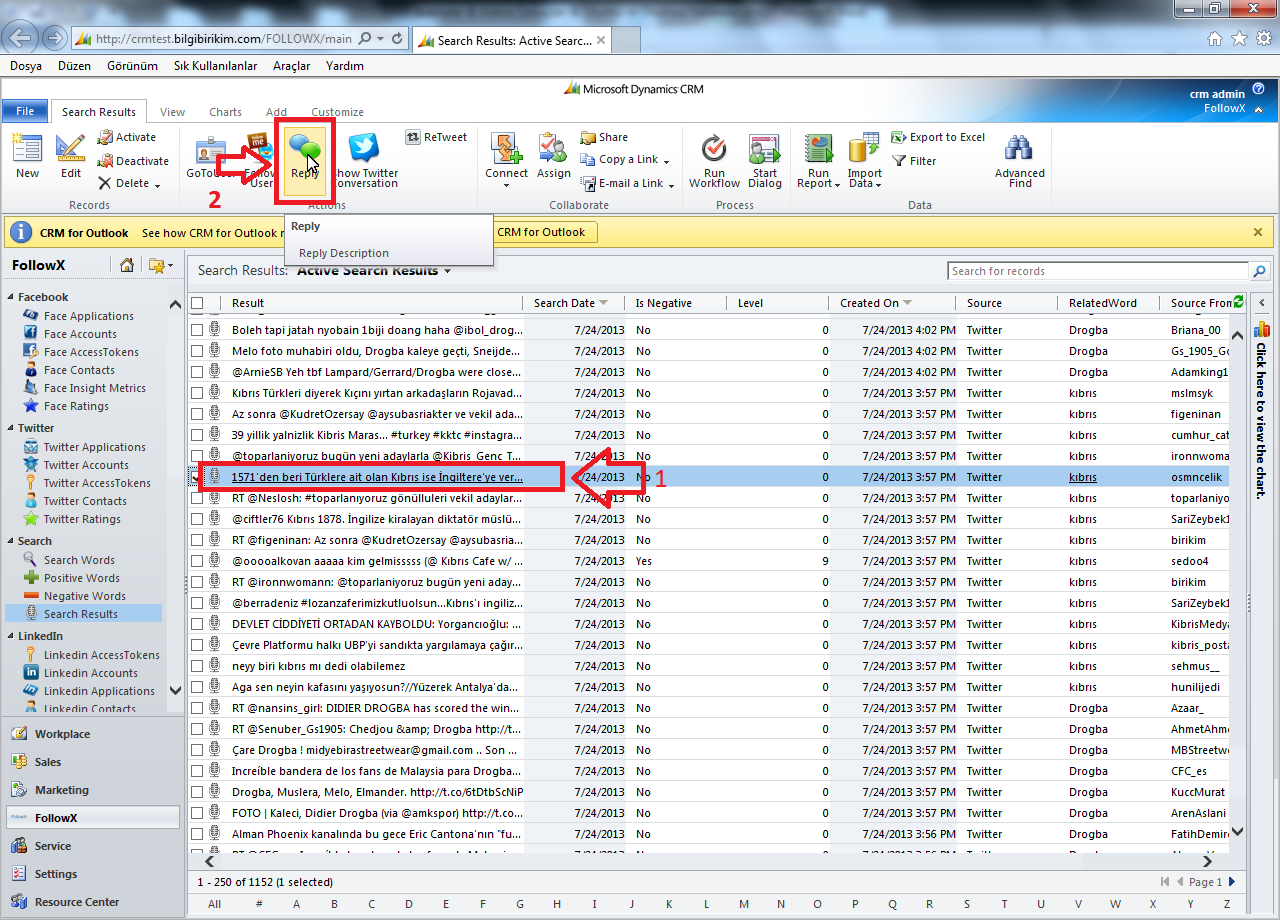Screen dimensions: 1280x920
Task: Open the browser favorites star
Action: pyautogui.click(x=1239, y=38)
